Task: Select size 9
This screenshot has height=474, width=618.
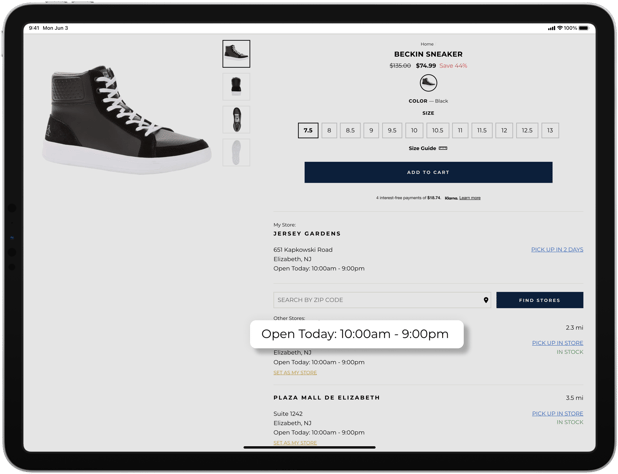Action: coord(371,130)
